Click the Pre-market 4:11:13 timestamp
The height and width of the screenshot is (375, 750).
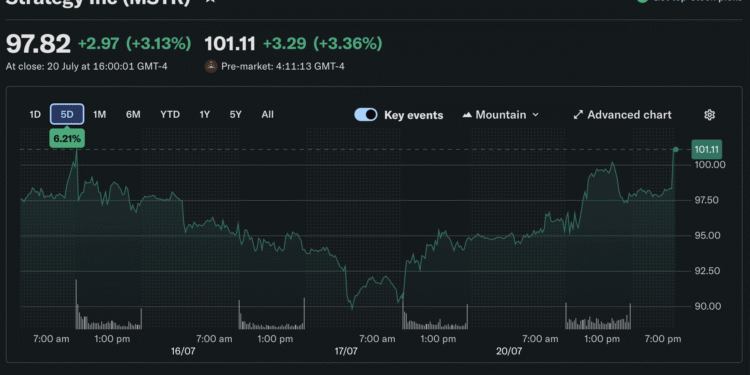[x=283, y=66]
